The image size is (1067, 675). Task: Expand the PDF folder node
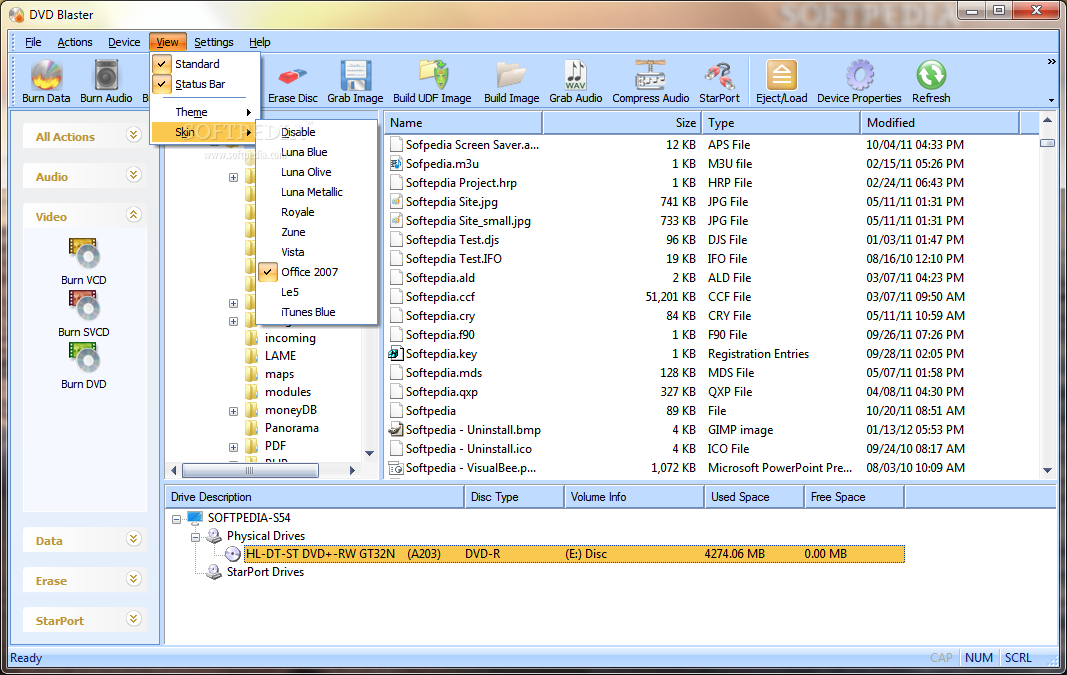[233, 447]
